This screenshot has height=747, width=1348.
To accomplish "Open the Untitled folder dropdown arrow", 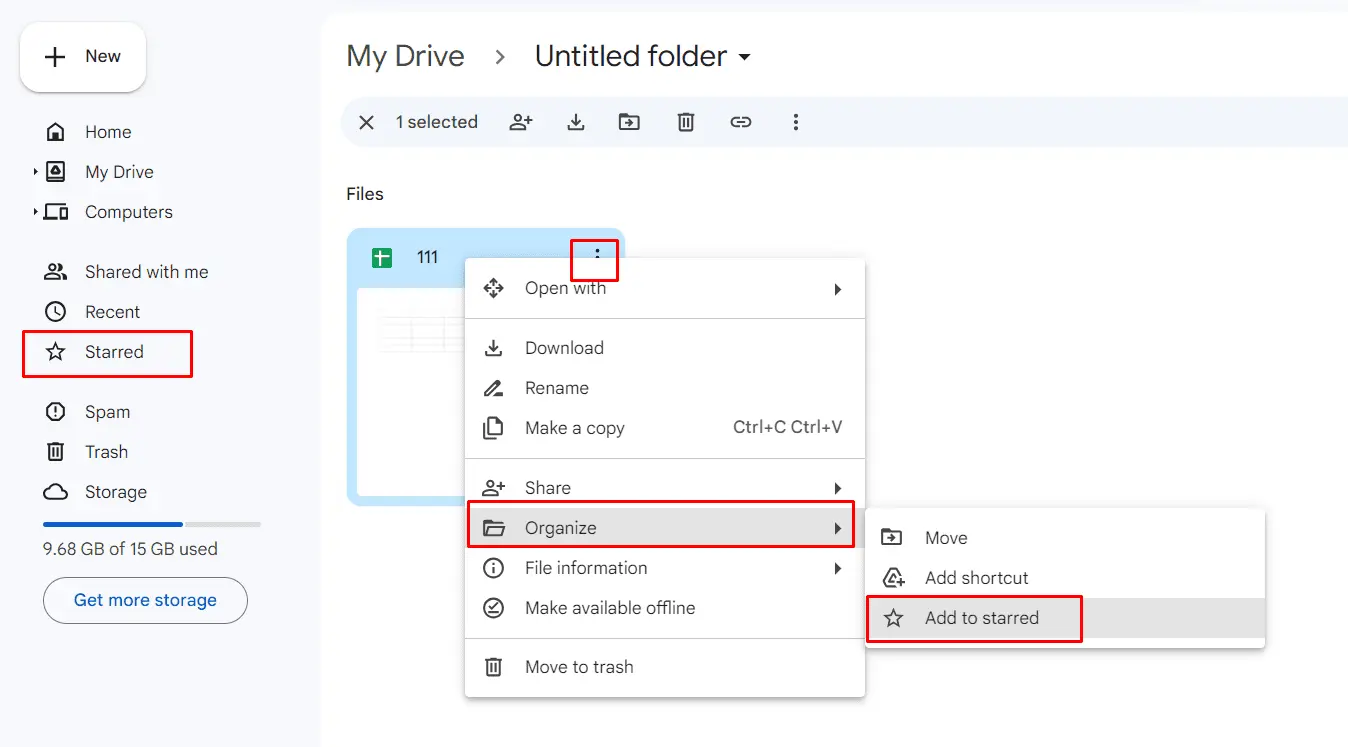I will click(x=745, y=58).
